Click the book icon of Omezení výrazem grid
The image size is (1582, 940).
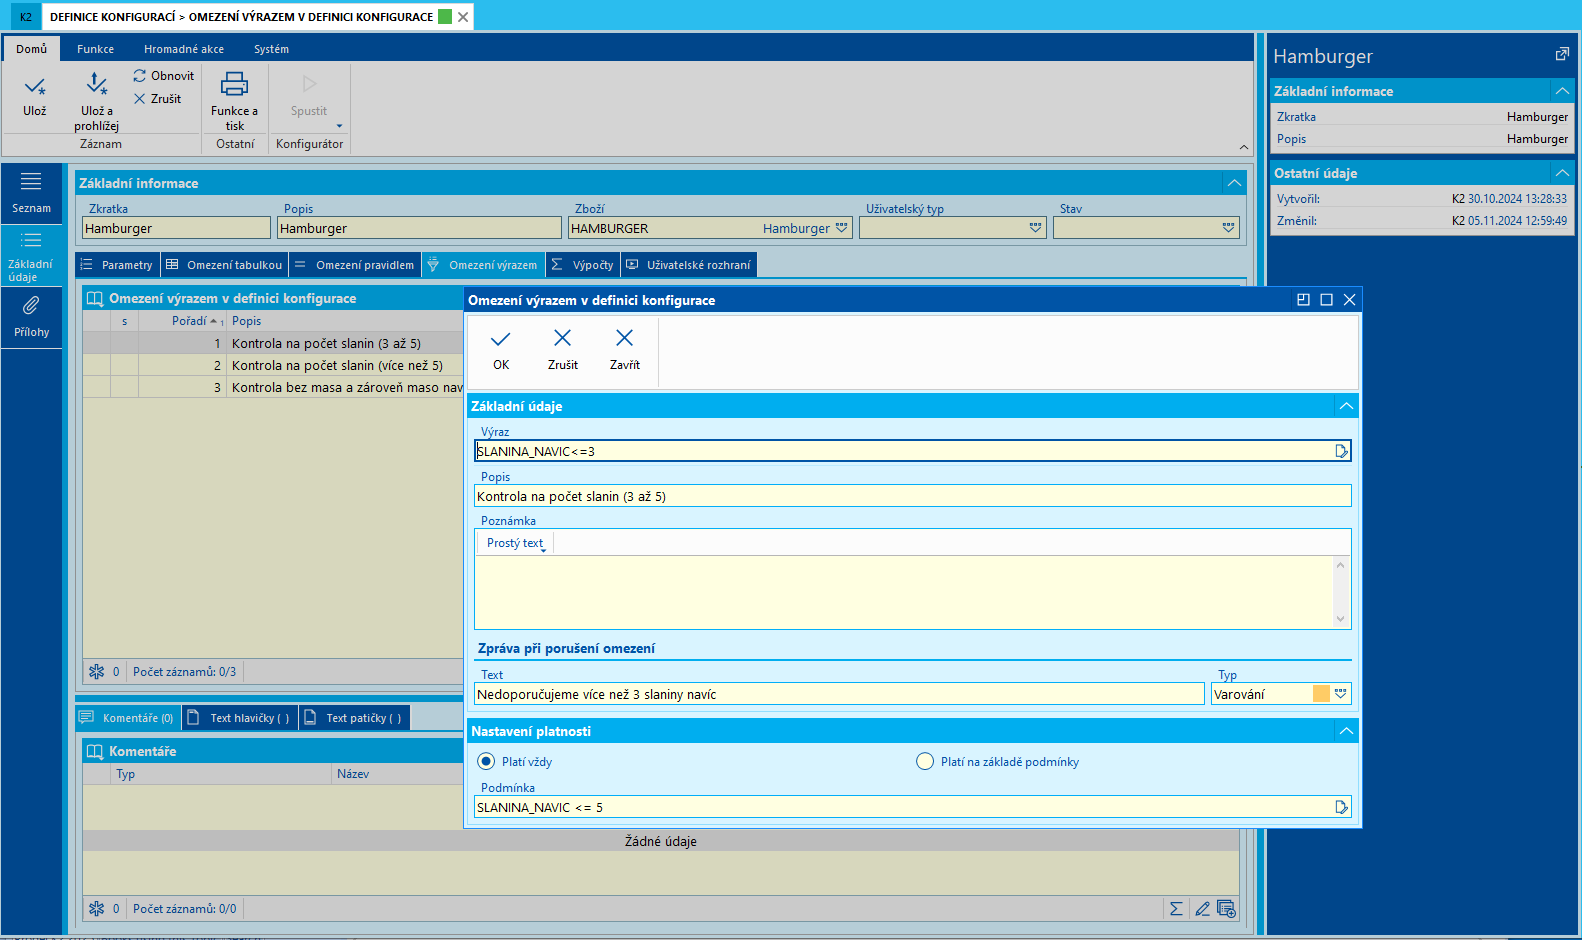[95, 299]
